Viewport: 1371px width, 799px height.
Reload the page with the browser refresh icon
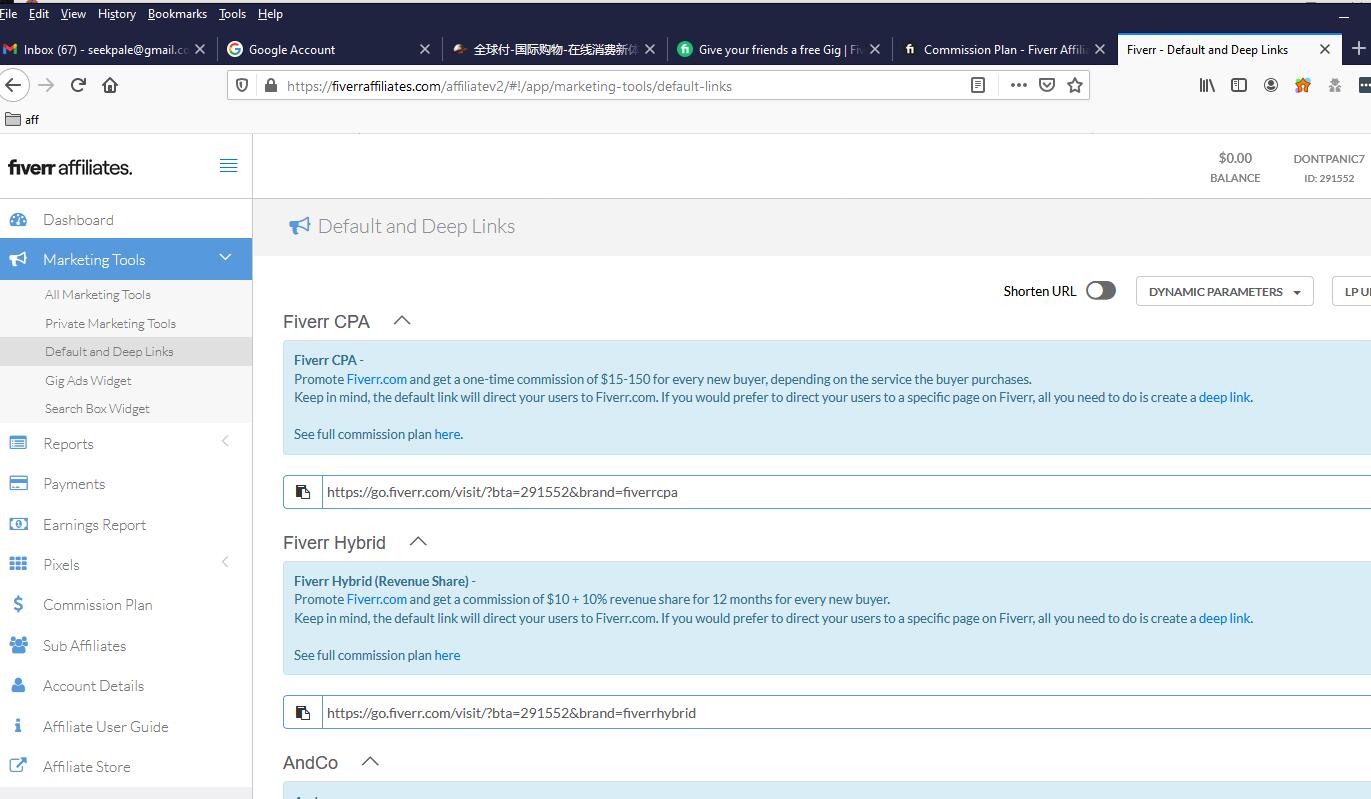pos(78,86)
